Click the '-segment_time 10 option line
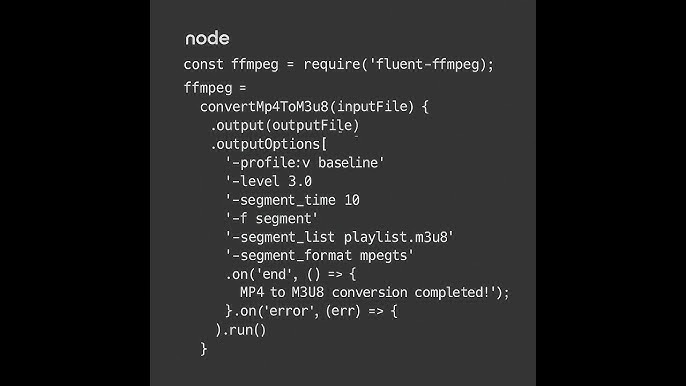This screenshot has width=686, height=386. click(292, 200)
